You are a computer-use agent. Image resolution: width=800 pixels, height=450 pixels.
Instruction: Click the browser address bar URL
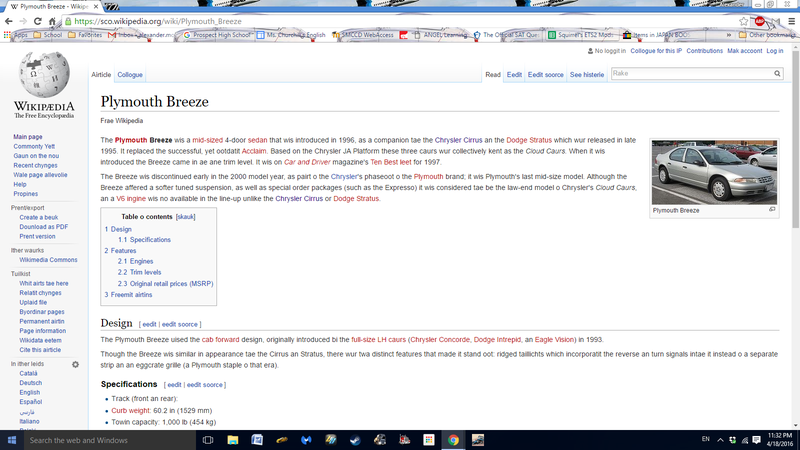coord(158,21)
